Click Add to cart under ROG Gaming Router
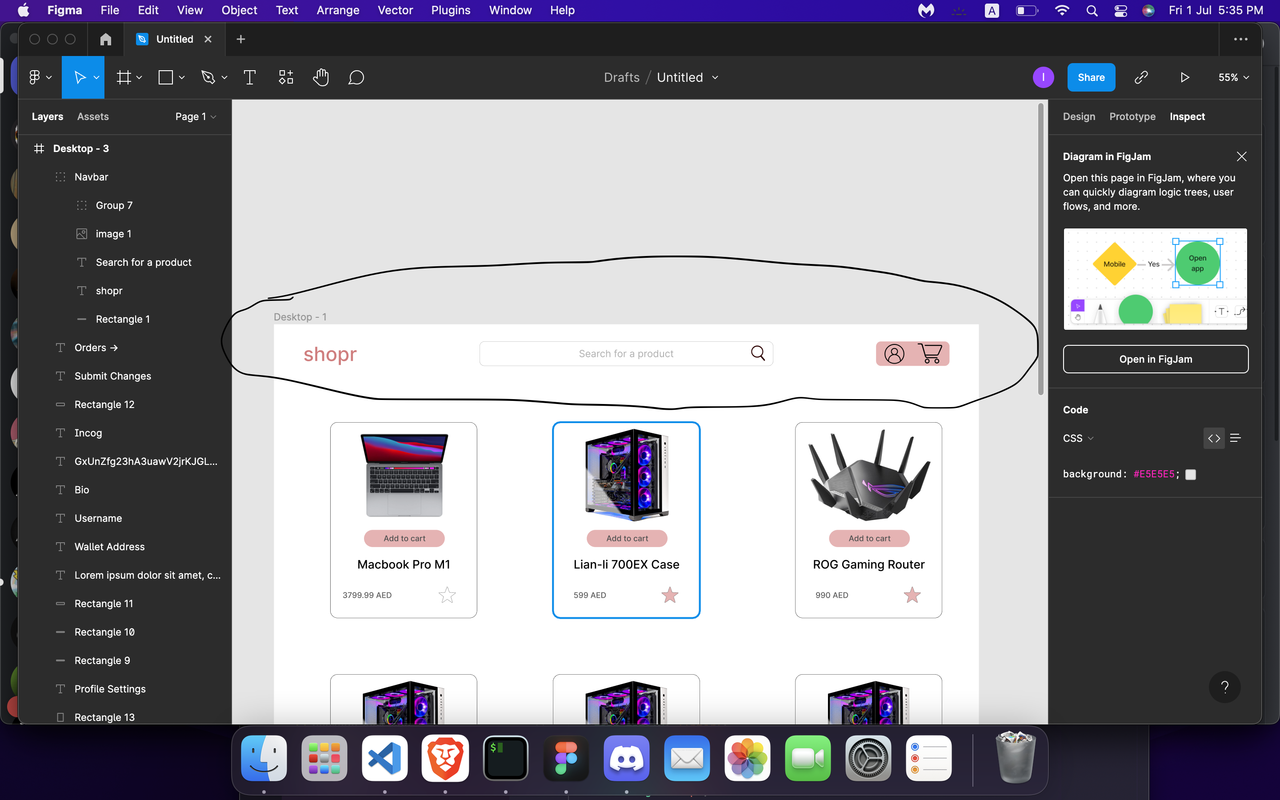Viewport: 1280px width, 800px height. [869, 538]
